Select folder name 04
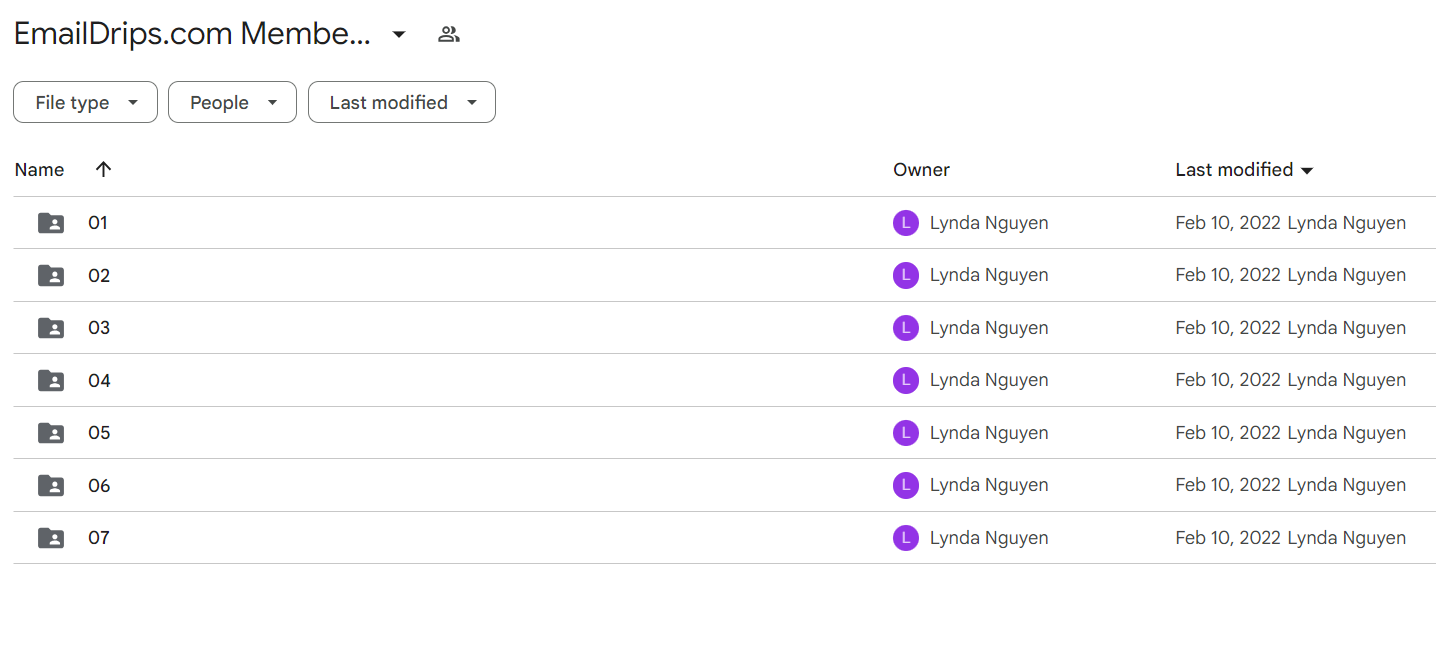1436x670 pixels. point(99,380)
